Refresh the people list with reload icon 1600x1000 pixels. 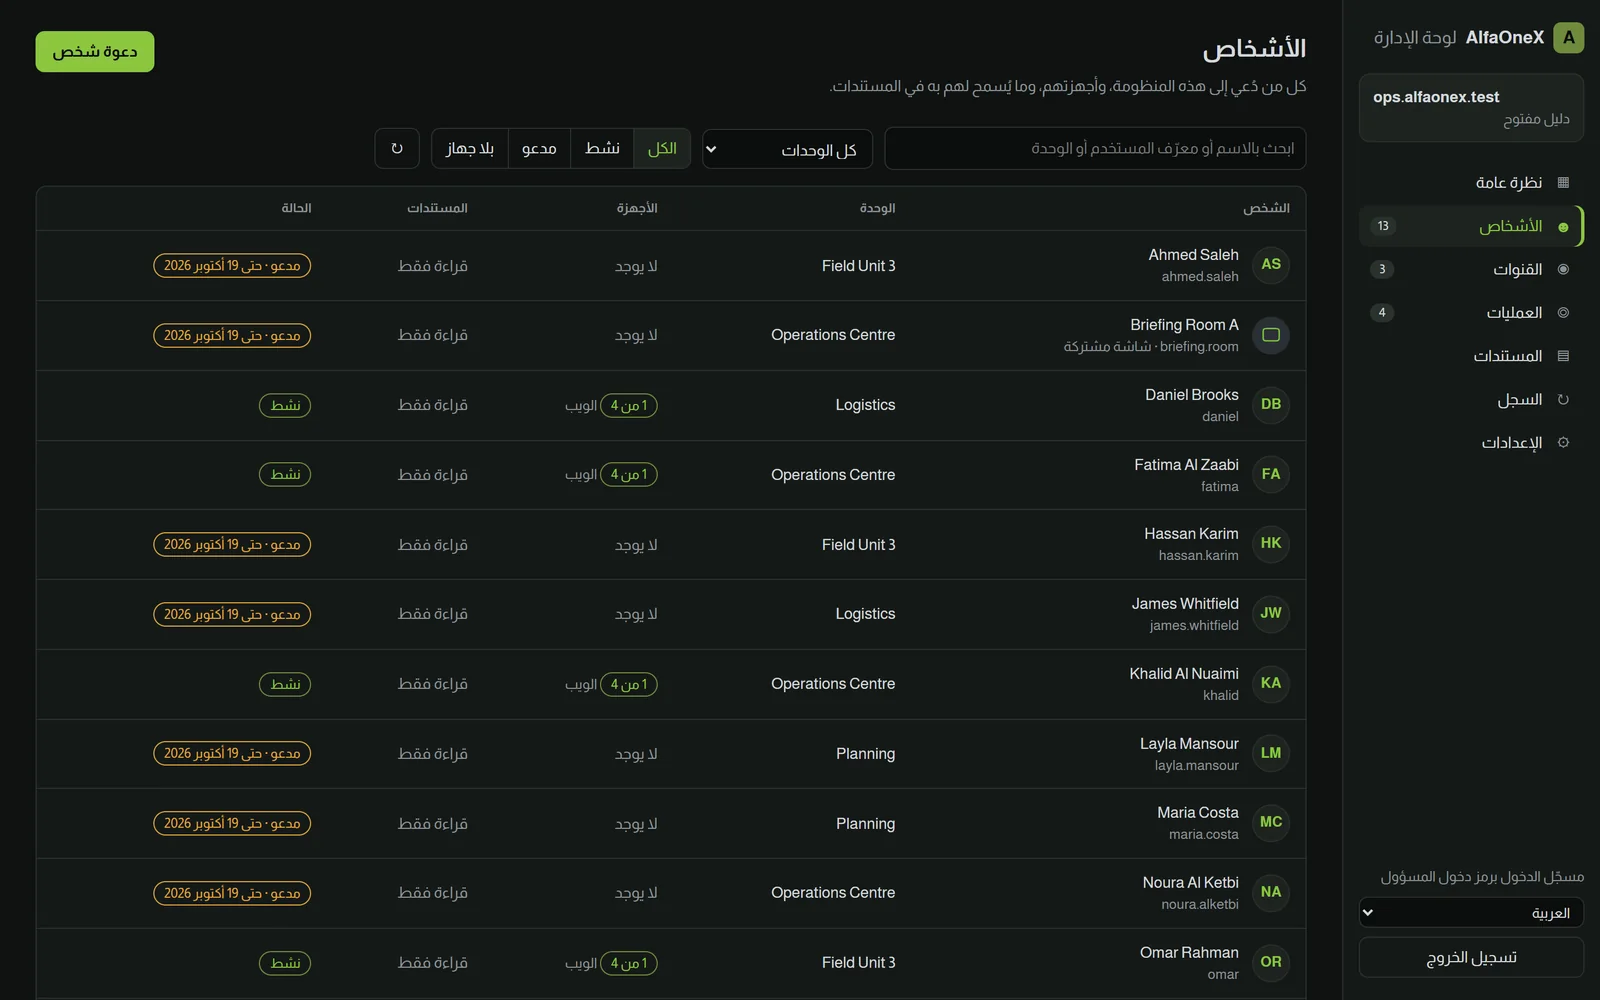click(397, 148)
